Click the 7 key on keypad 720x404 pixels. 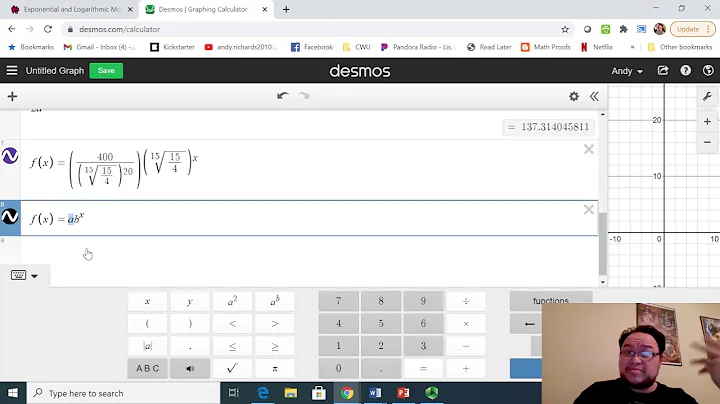(x=338, y=302)
